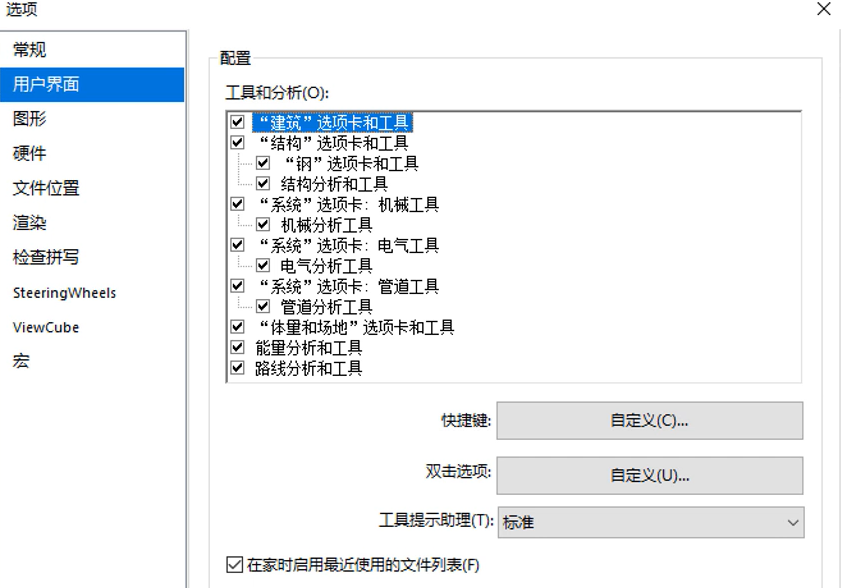The width and height of the screenshot is (841, 588).
Task: Click 自定义(U) button for 双击选项
Action: [x=650, y=475]
